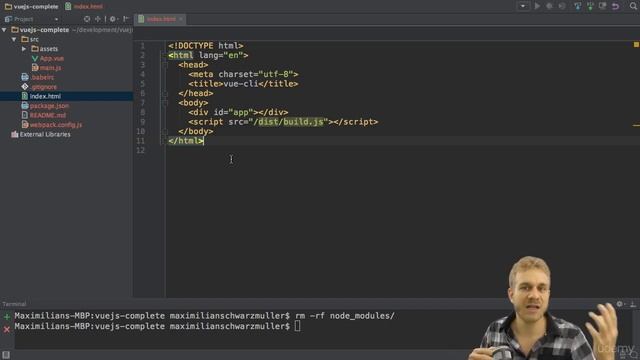This screenshot has width=640, height=360.
Task: Click the Run play button in toolbar
Action: pos(537,6)
